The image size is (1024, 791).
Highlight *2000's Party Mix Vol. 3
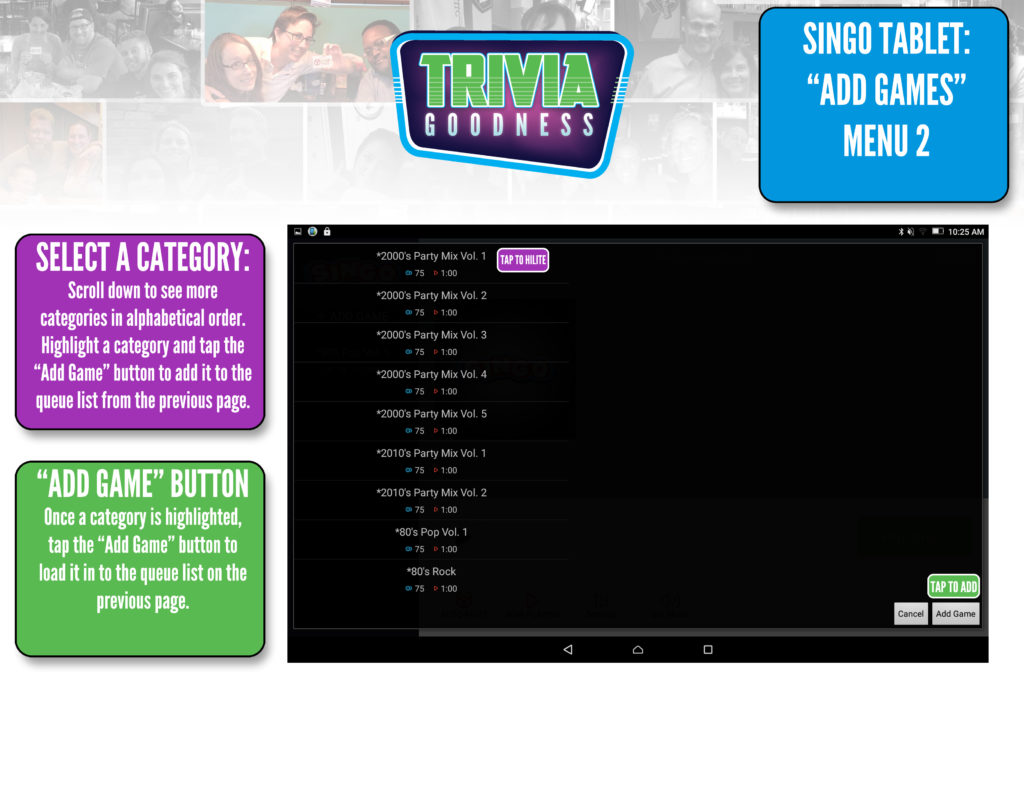point(431,342)
